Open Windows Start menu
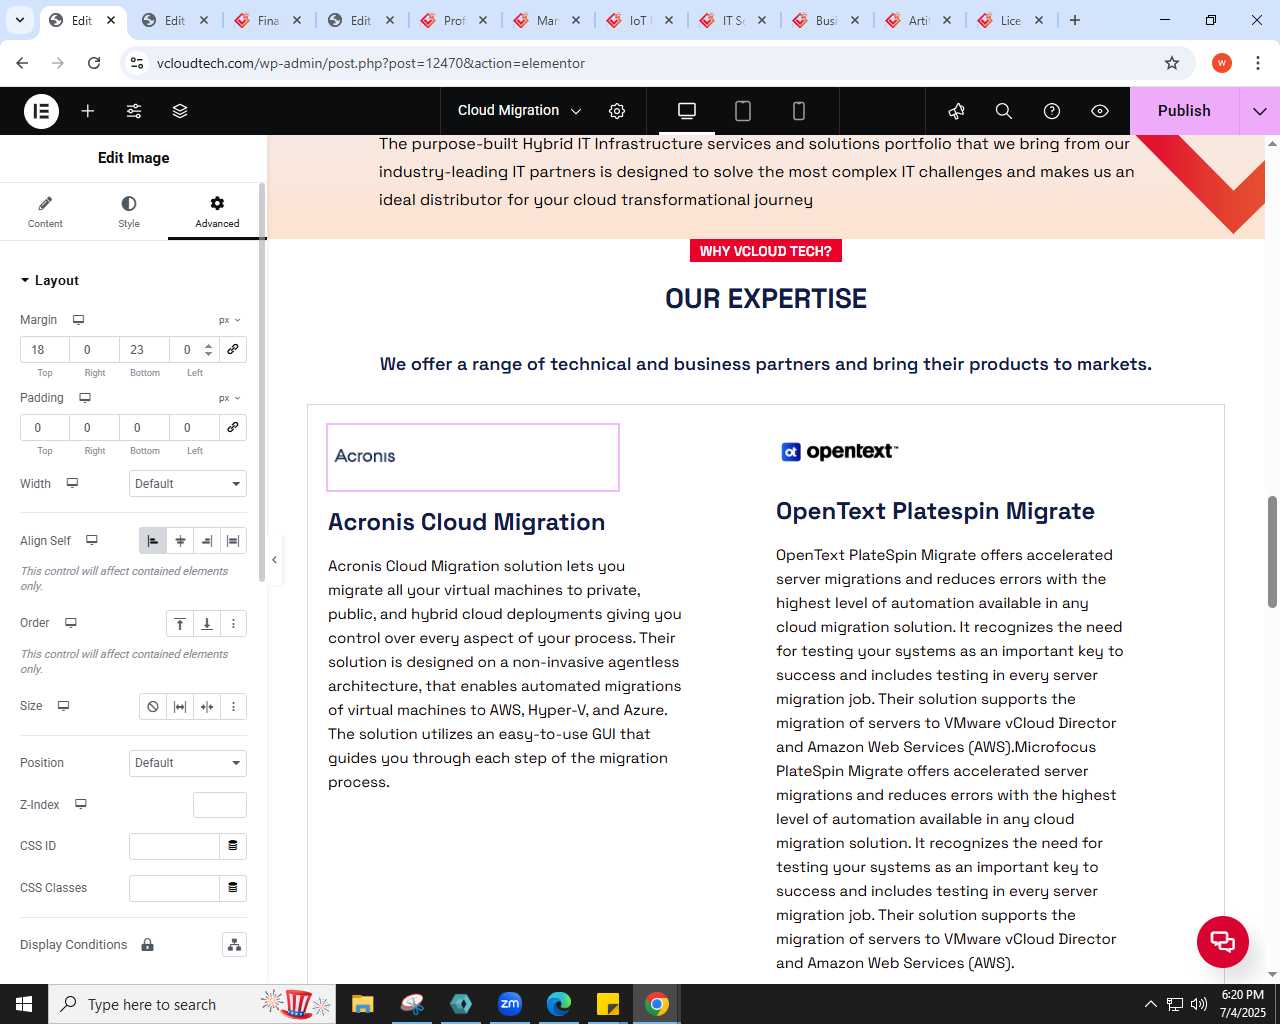Viewport: 1280px width, 1024px height. [24, 1004]
